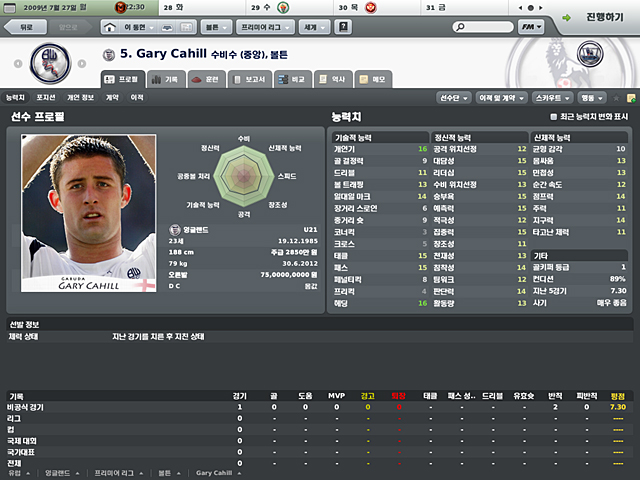
Task: Expand the 이적 및 계약 dropdown
Action: [501, 98]
